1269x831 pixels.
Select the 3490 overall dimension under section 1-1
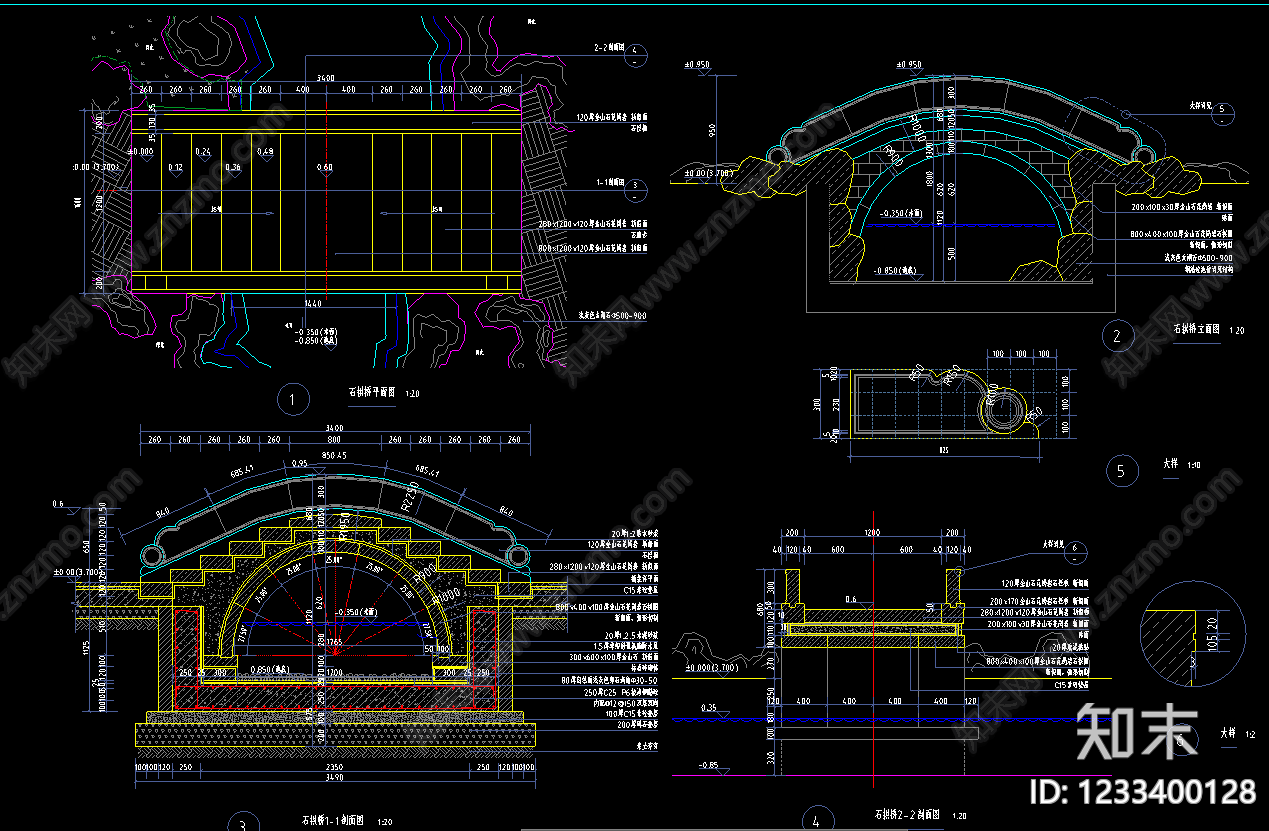click(x=335, y=778)
